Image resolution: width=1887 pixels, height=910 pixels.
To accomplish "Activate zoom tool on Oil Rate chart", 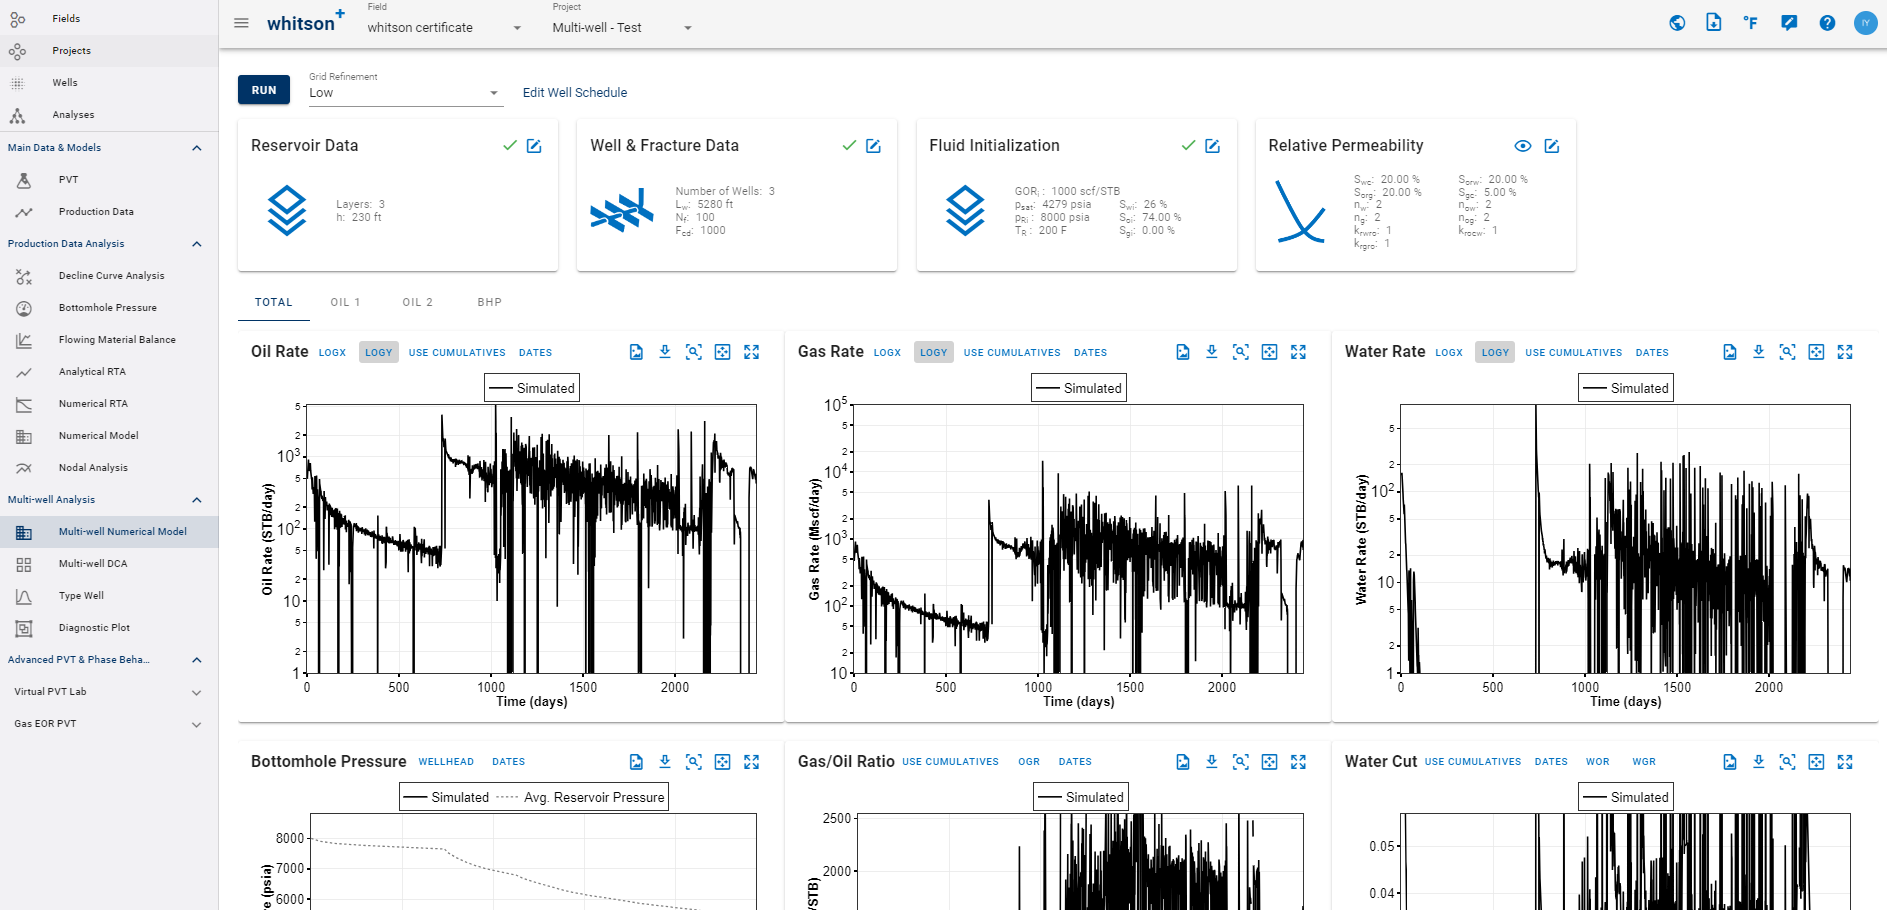I will tap(694, 352).
